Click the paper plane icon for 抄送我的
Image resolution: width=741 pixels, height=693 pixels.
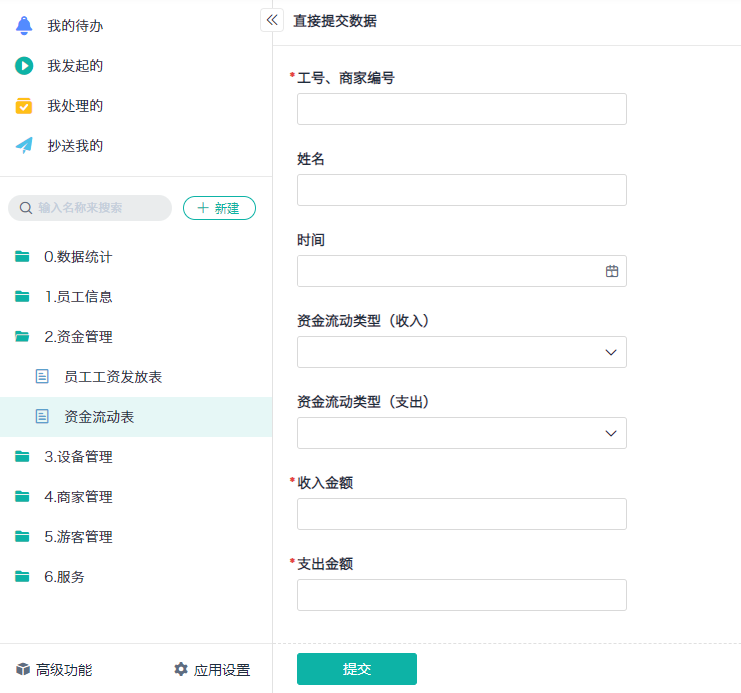pyautogui.click(x=24, y=146)
